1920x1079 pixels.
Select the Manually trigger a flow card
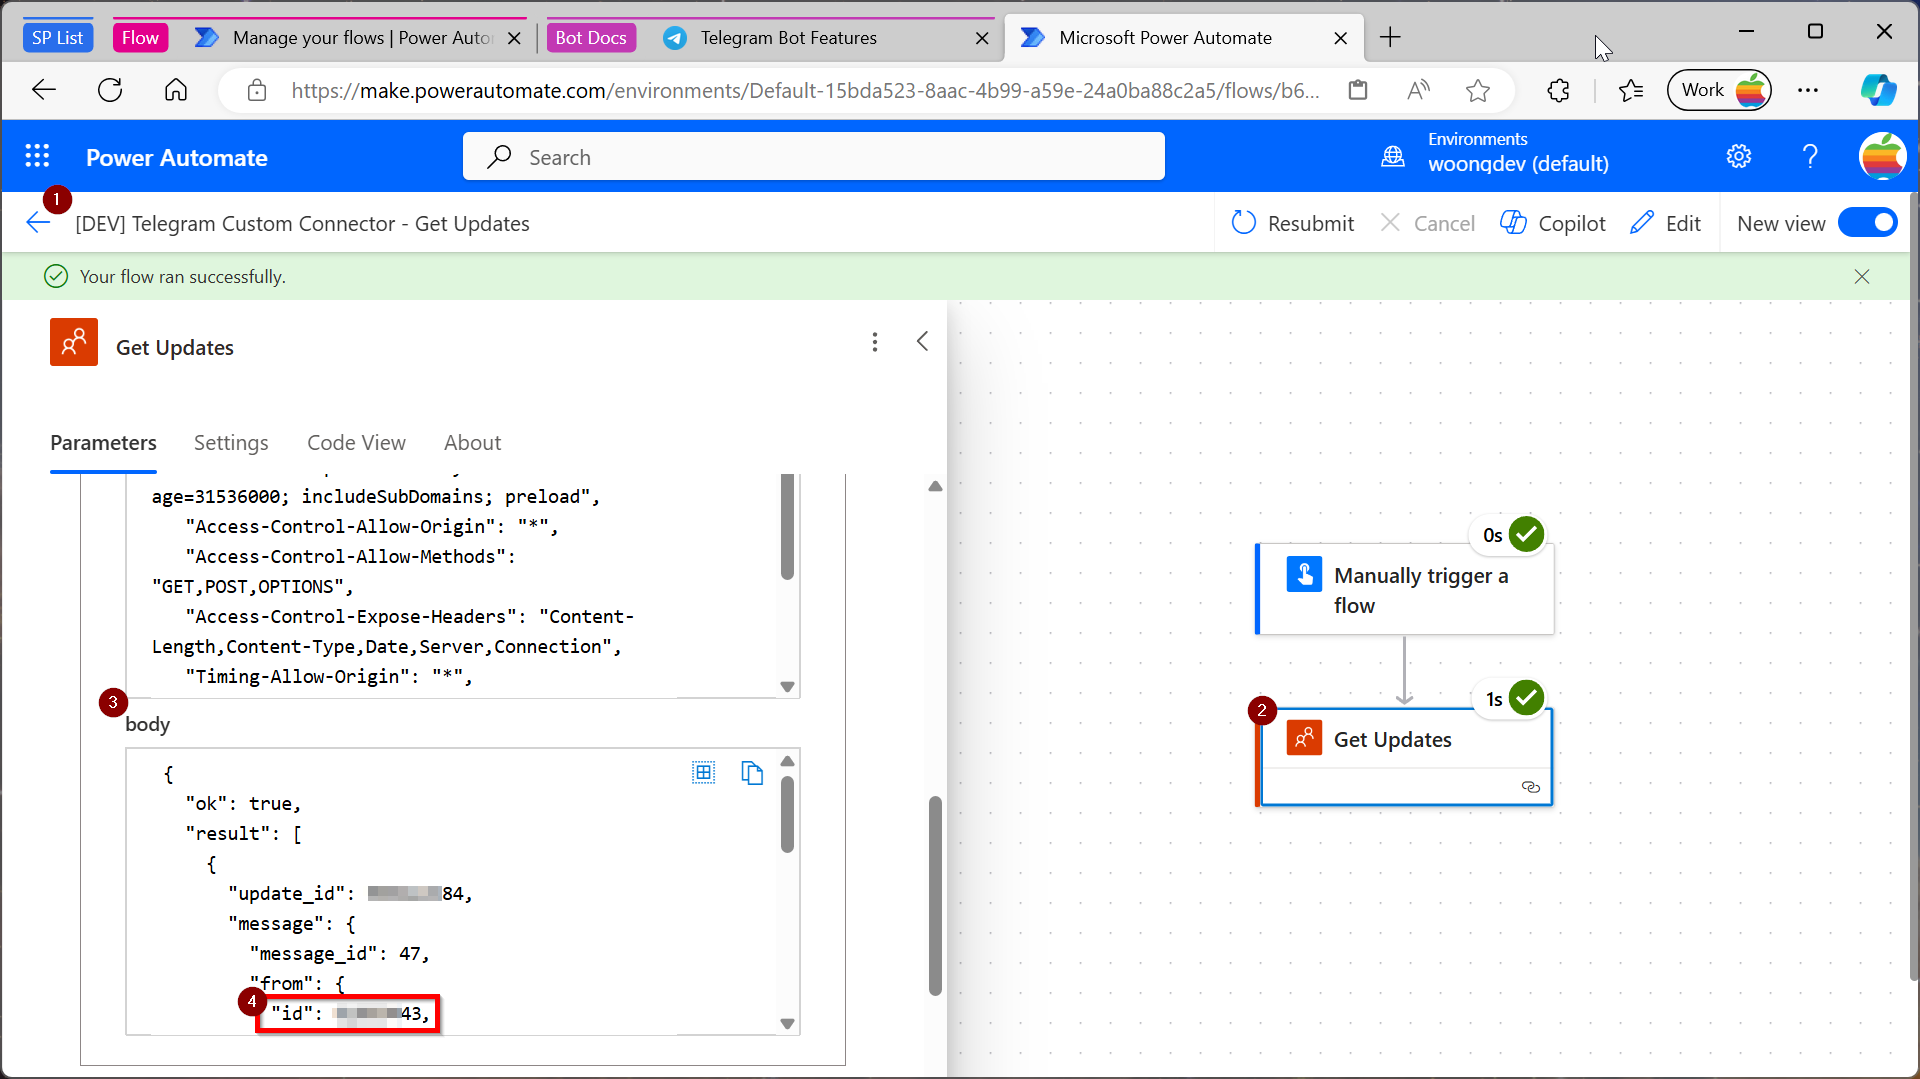[1405, 590]
